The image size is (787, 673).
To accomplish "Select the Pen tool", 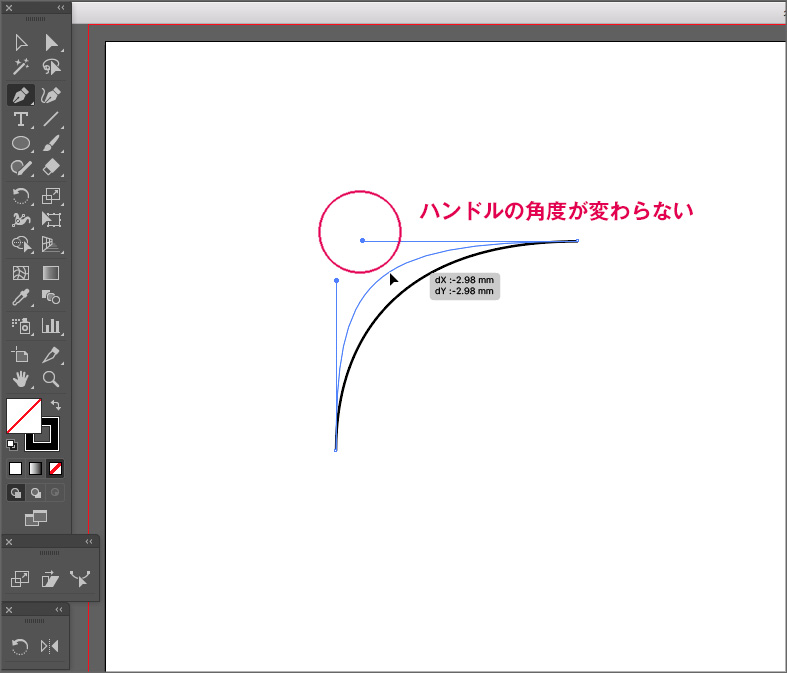I will [21, 95].
